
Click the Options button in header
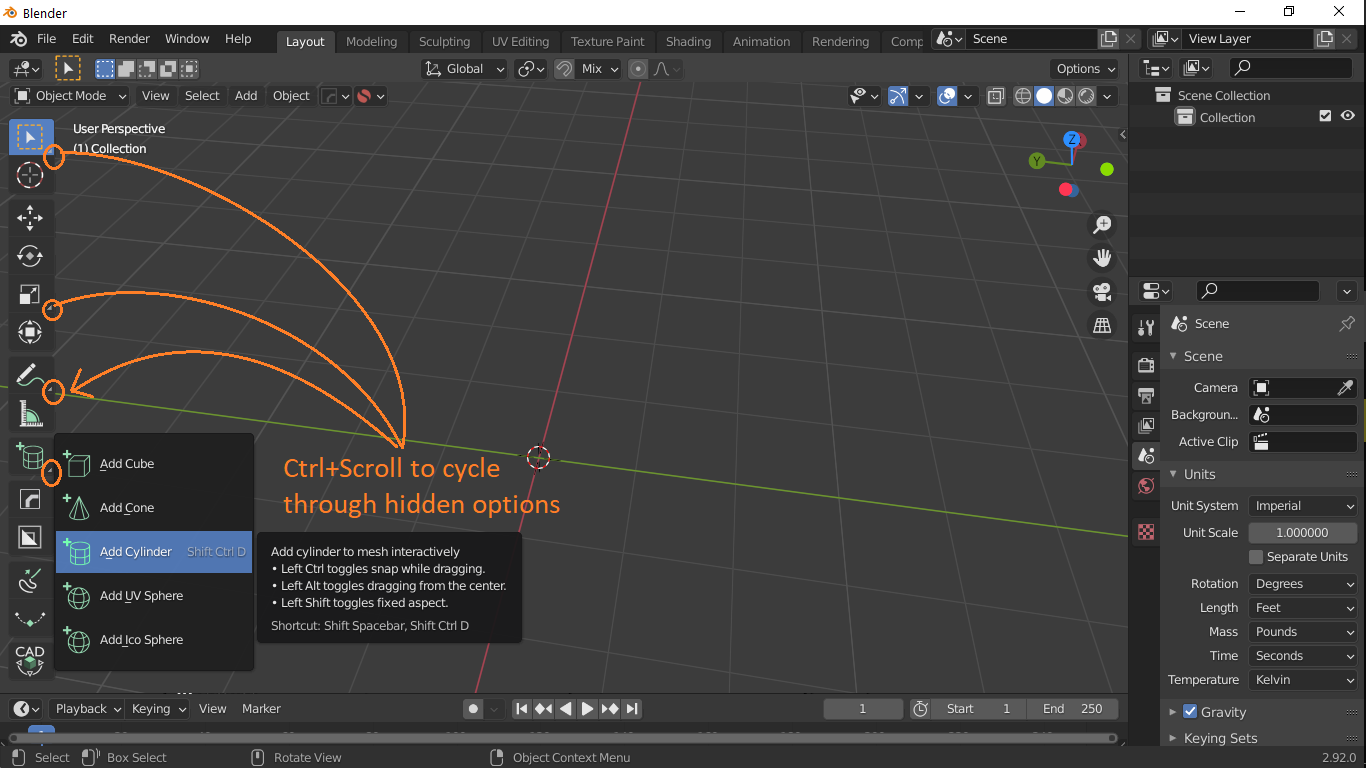pyautogui.click(x=1086, y=69)
